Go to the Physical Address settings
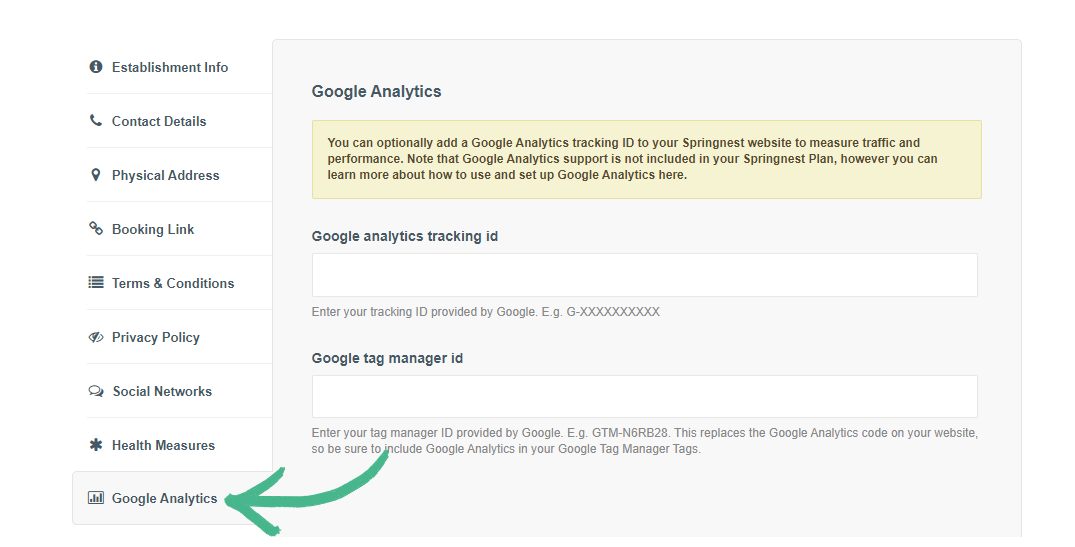This screenshot has height=547, width=1075. tap(165, 175)
